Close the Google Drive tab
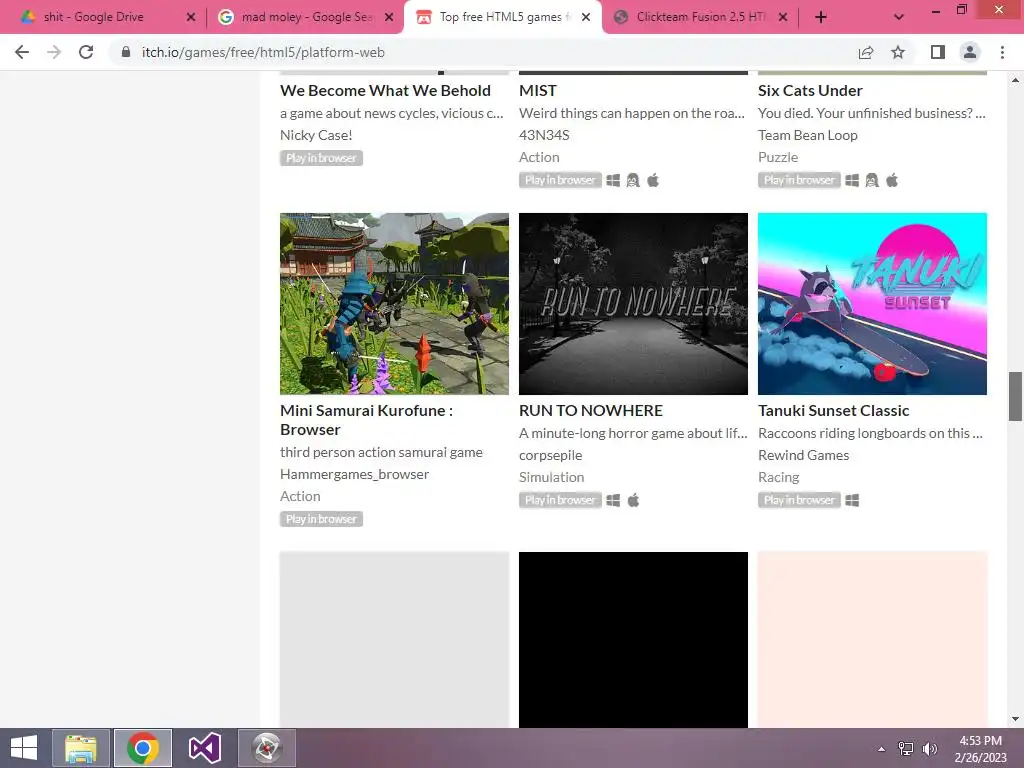1024x768 pixels. (191, 17)
